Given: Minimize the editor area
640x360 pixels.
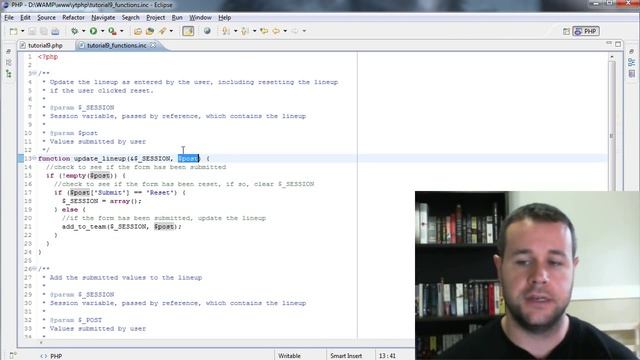Looking at the screenshot, I should [609, 43].
